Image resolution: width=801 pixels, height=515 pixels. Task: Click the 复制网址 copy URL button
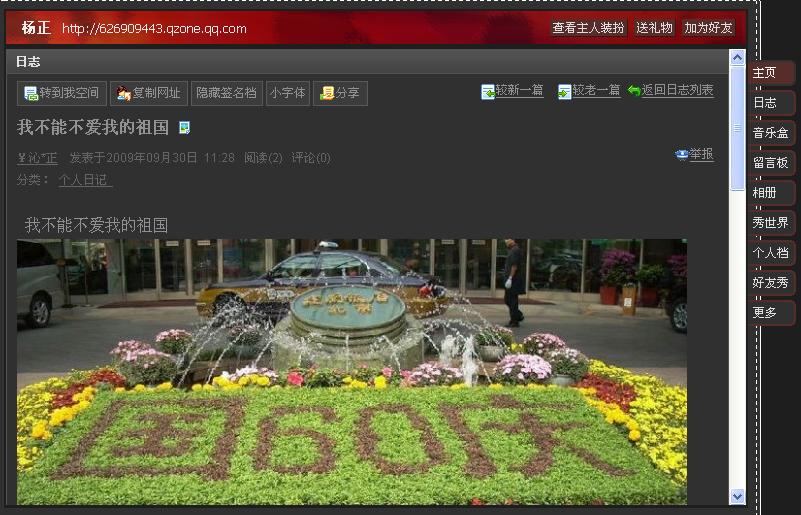[149, 93]
